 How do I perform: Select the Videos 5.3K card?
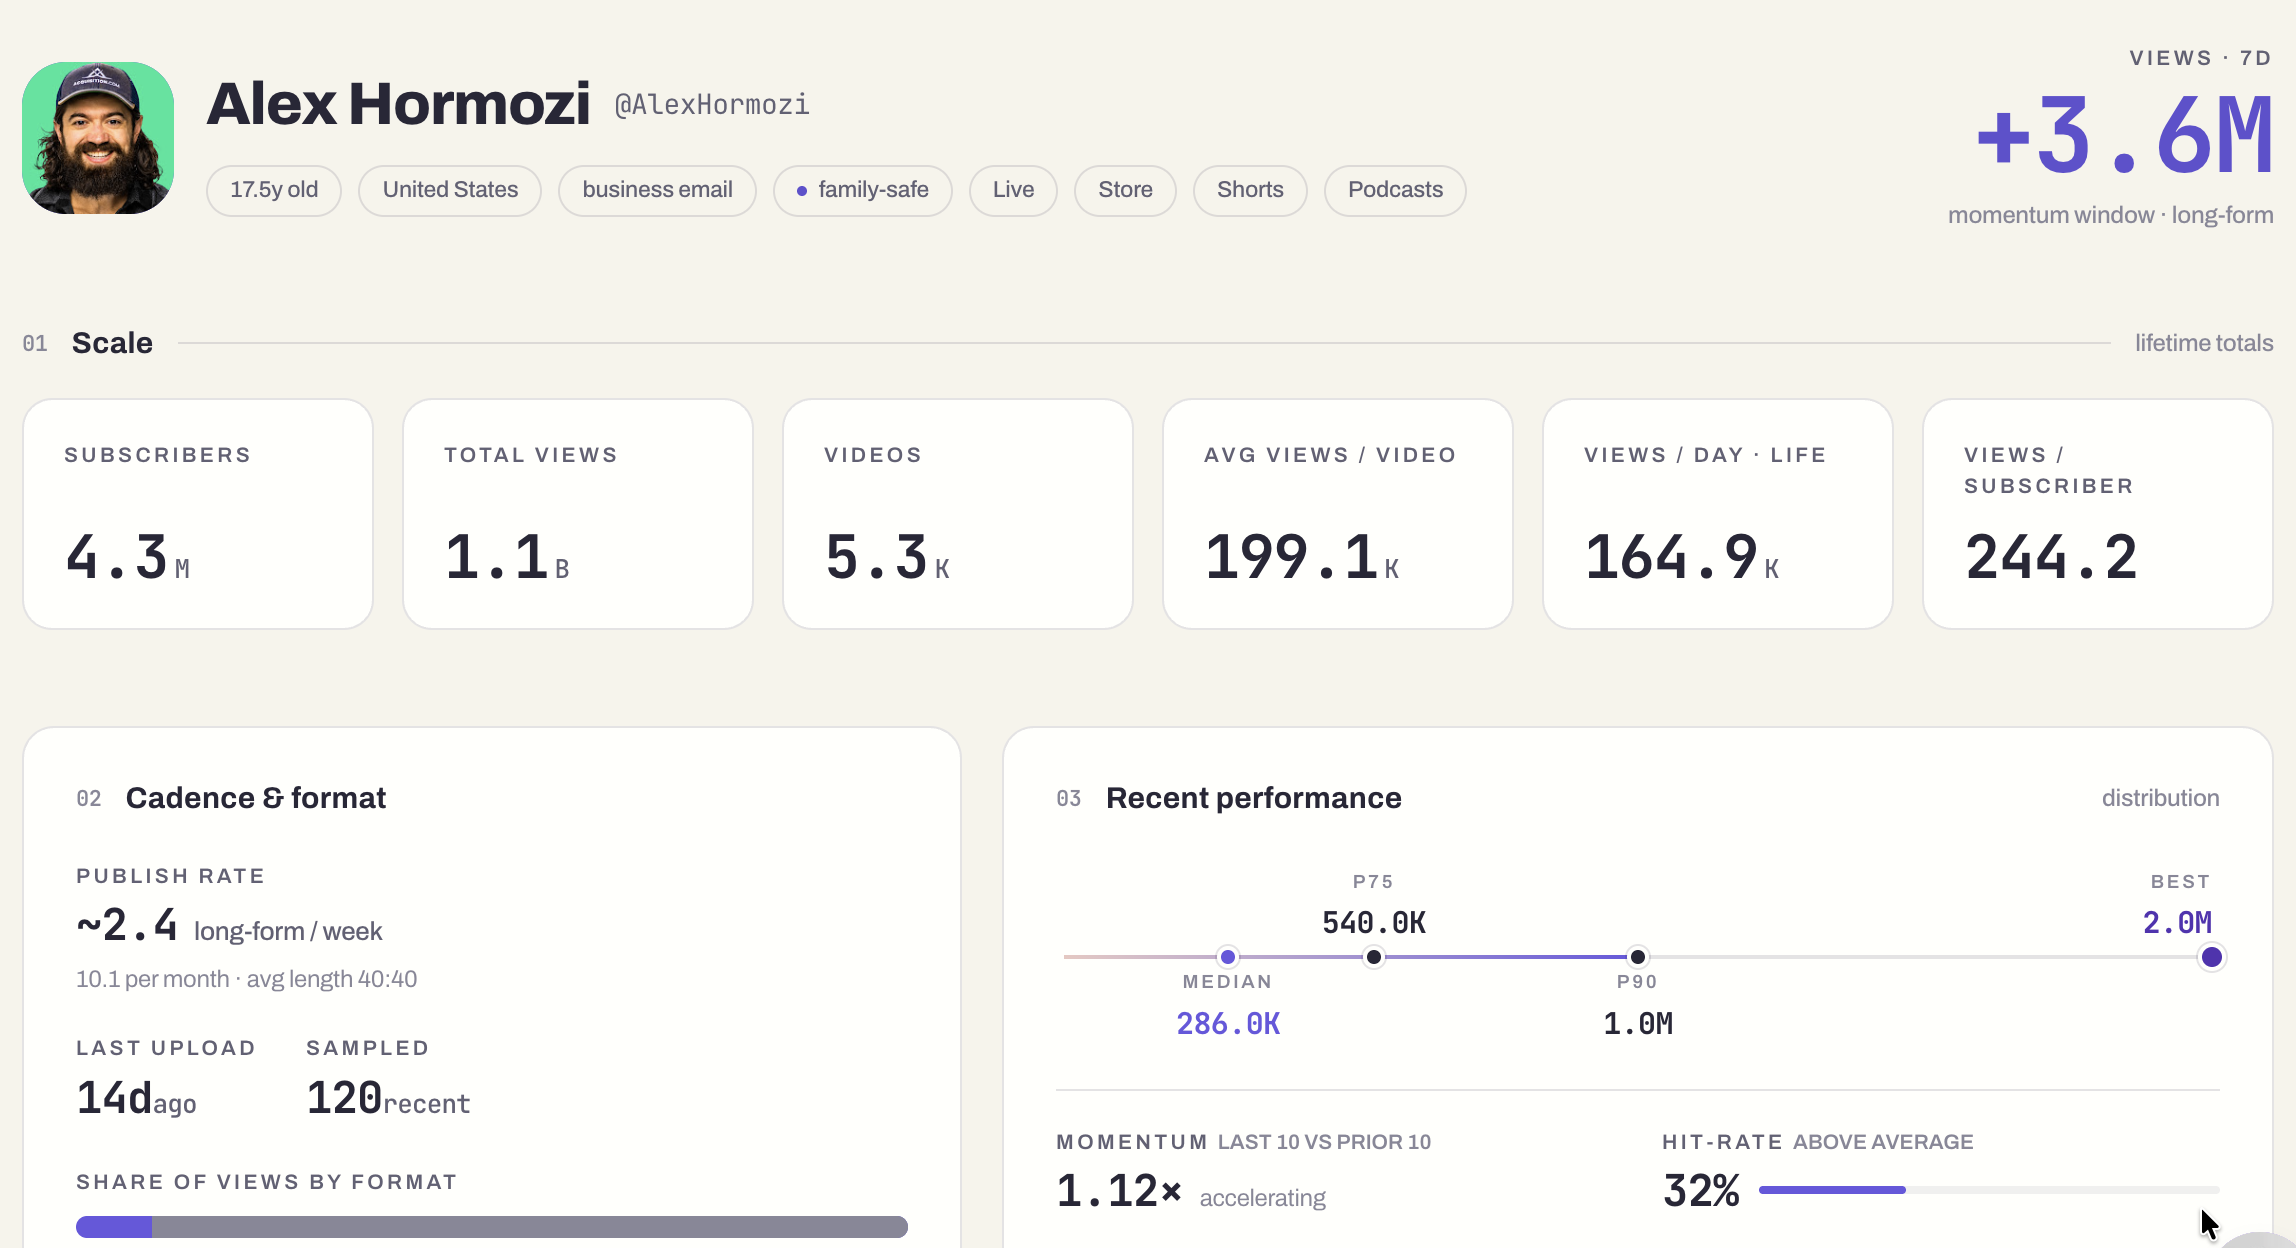click(x=958, y=514)
